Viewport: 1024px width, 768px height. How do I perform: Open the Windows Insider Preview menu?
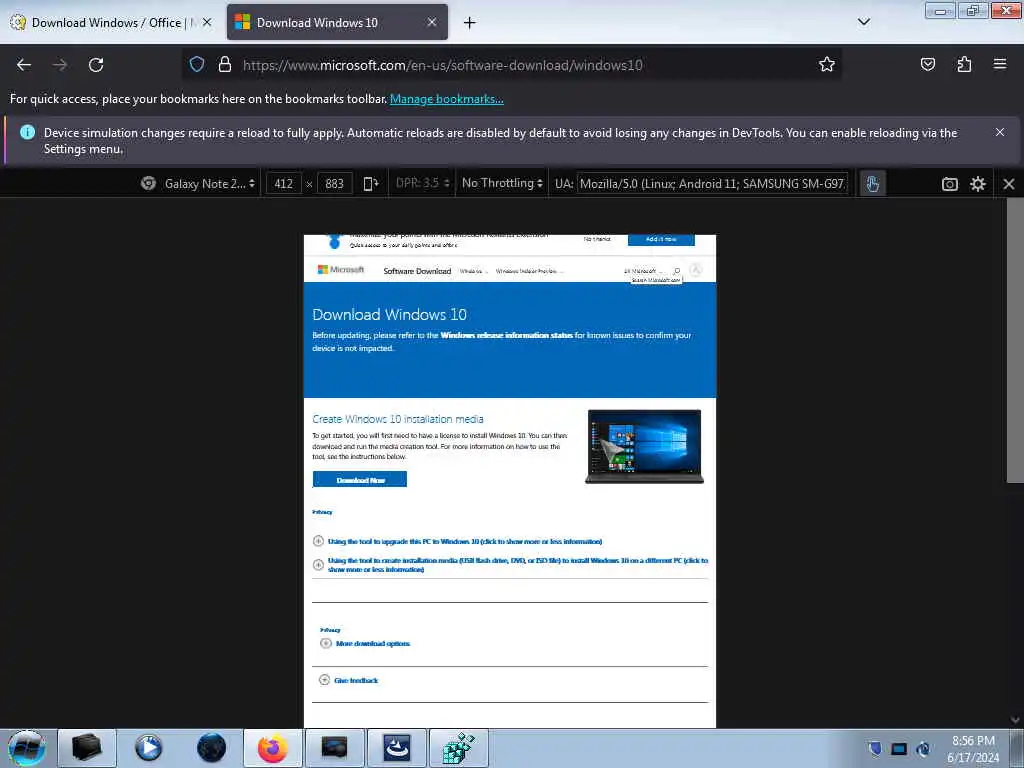pos(528,271)
